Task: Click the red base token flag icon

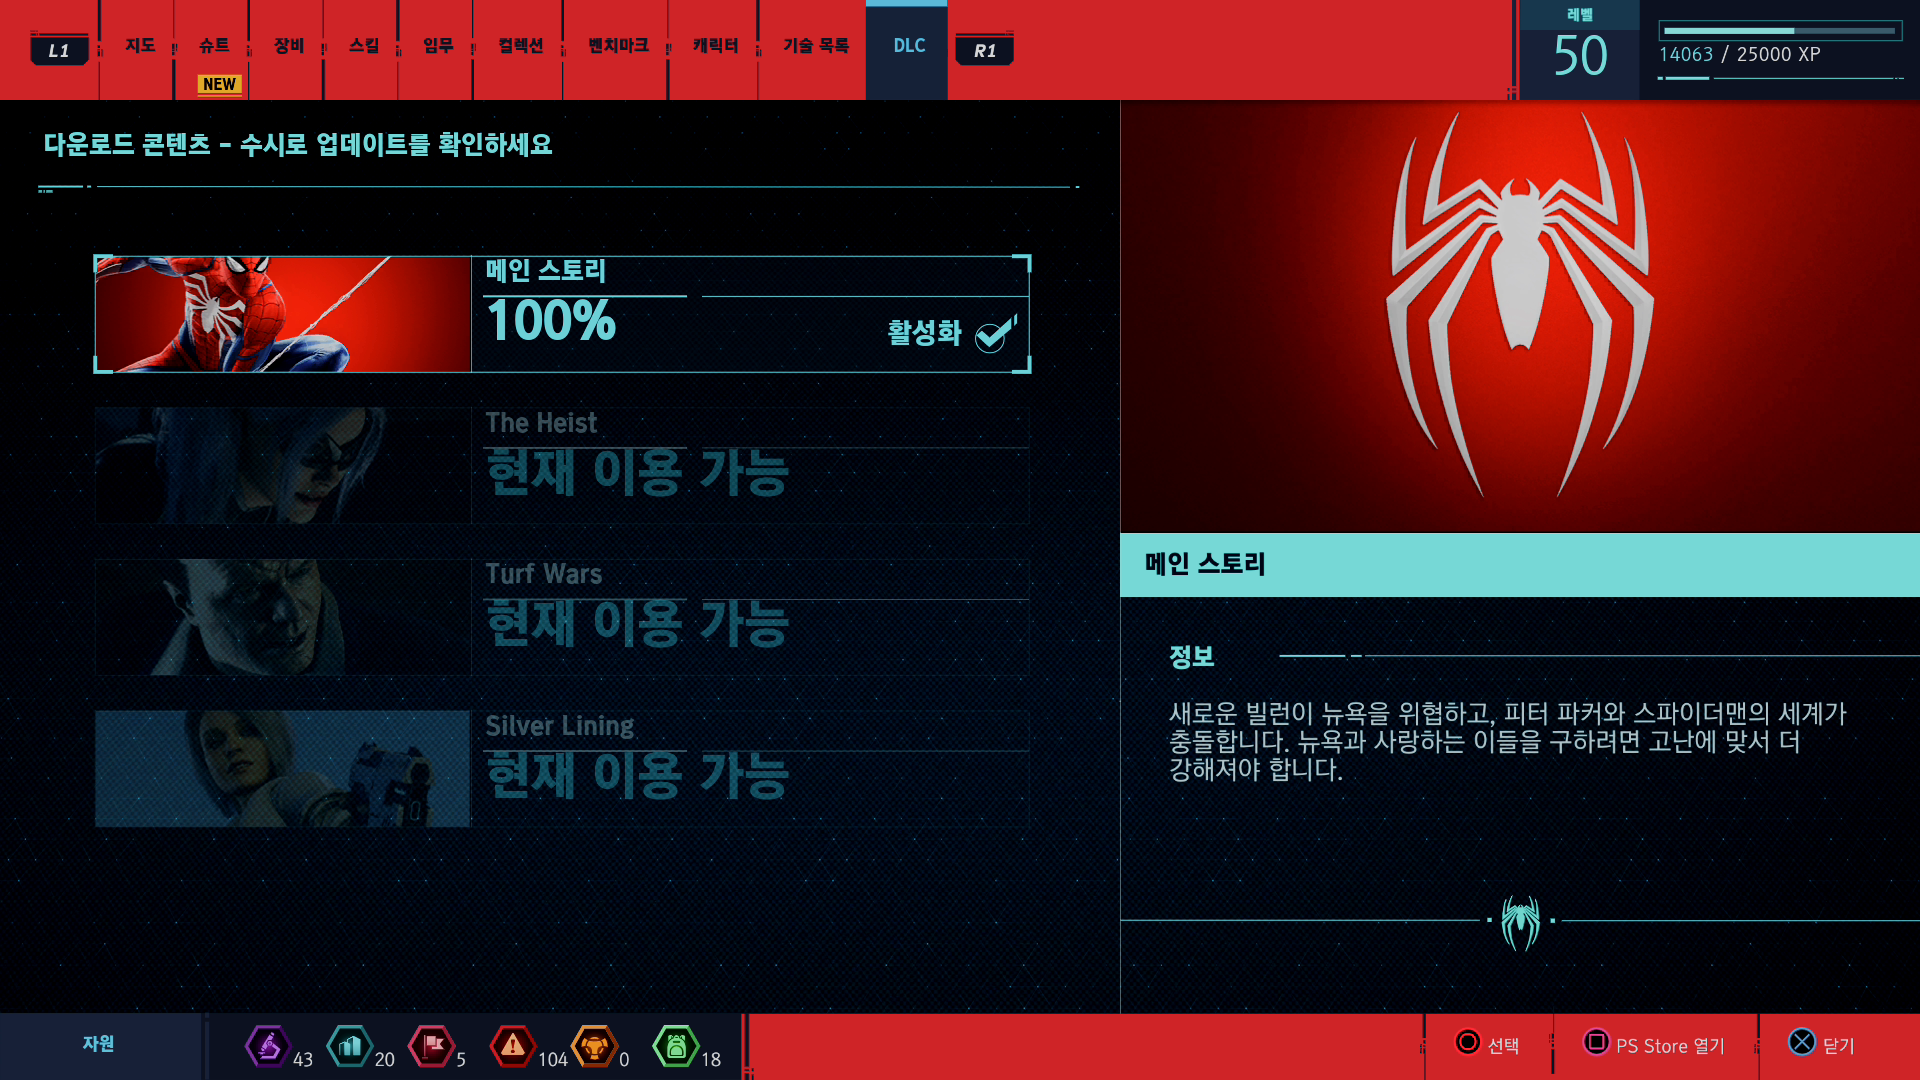Action: (x=432, y=1046)
